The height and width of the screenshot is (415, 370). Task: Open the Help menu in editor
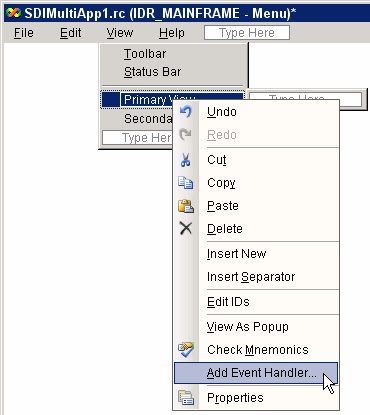tap(172, 33)
